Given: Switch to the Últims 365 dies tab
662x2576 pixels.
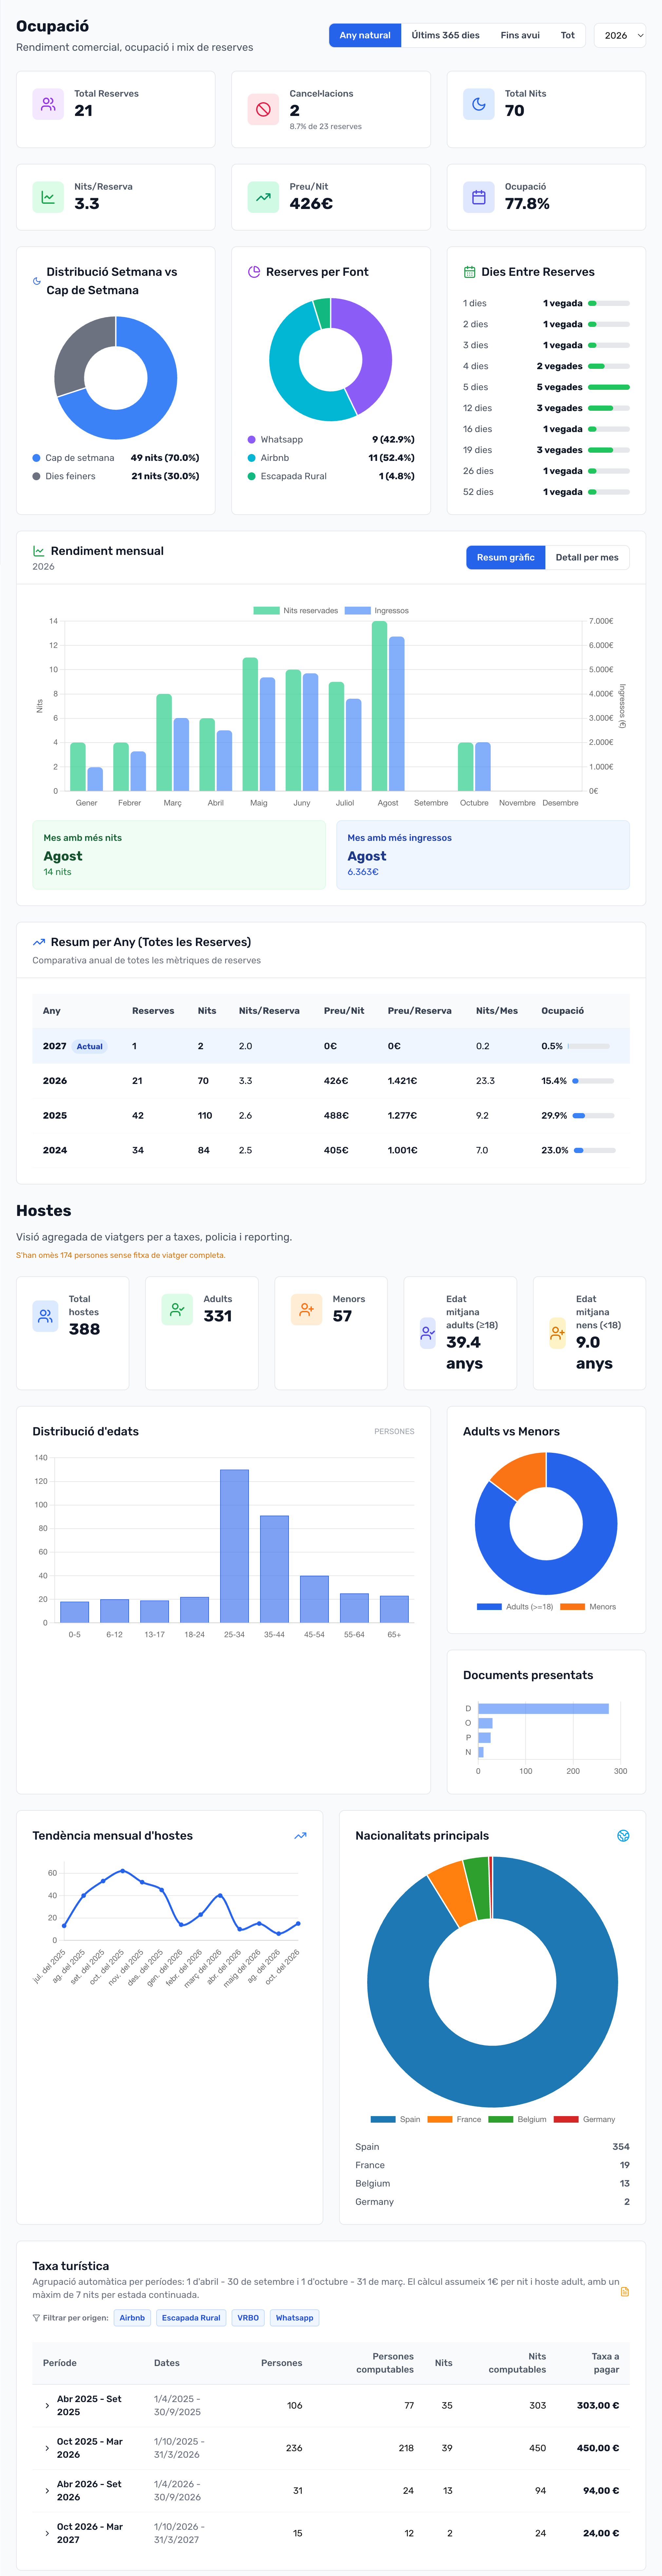Looking at the screenshot, I should [445, 35].
